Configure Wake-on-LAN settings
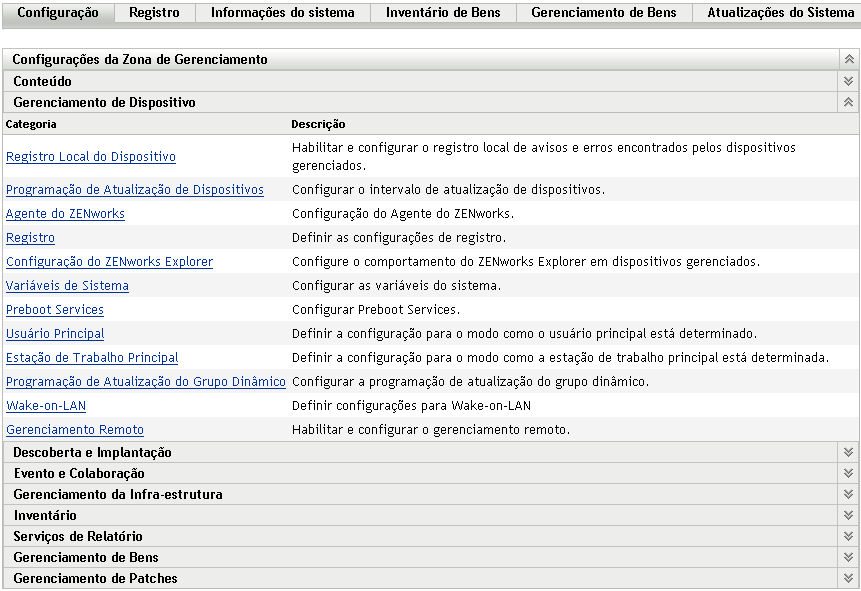The height and width of the screenshot is (591, 861). (x=45, y=407)
